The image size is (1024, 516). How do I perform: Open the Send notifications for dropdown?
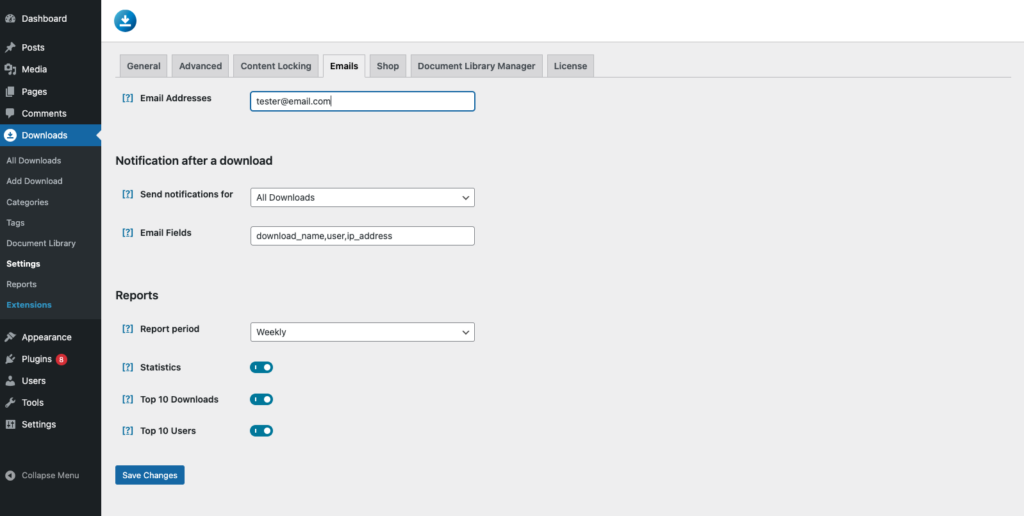coord(362,198)
